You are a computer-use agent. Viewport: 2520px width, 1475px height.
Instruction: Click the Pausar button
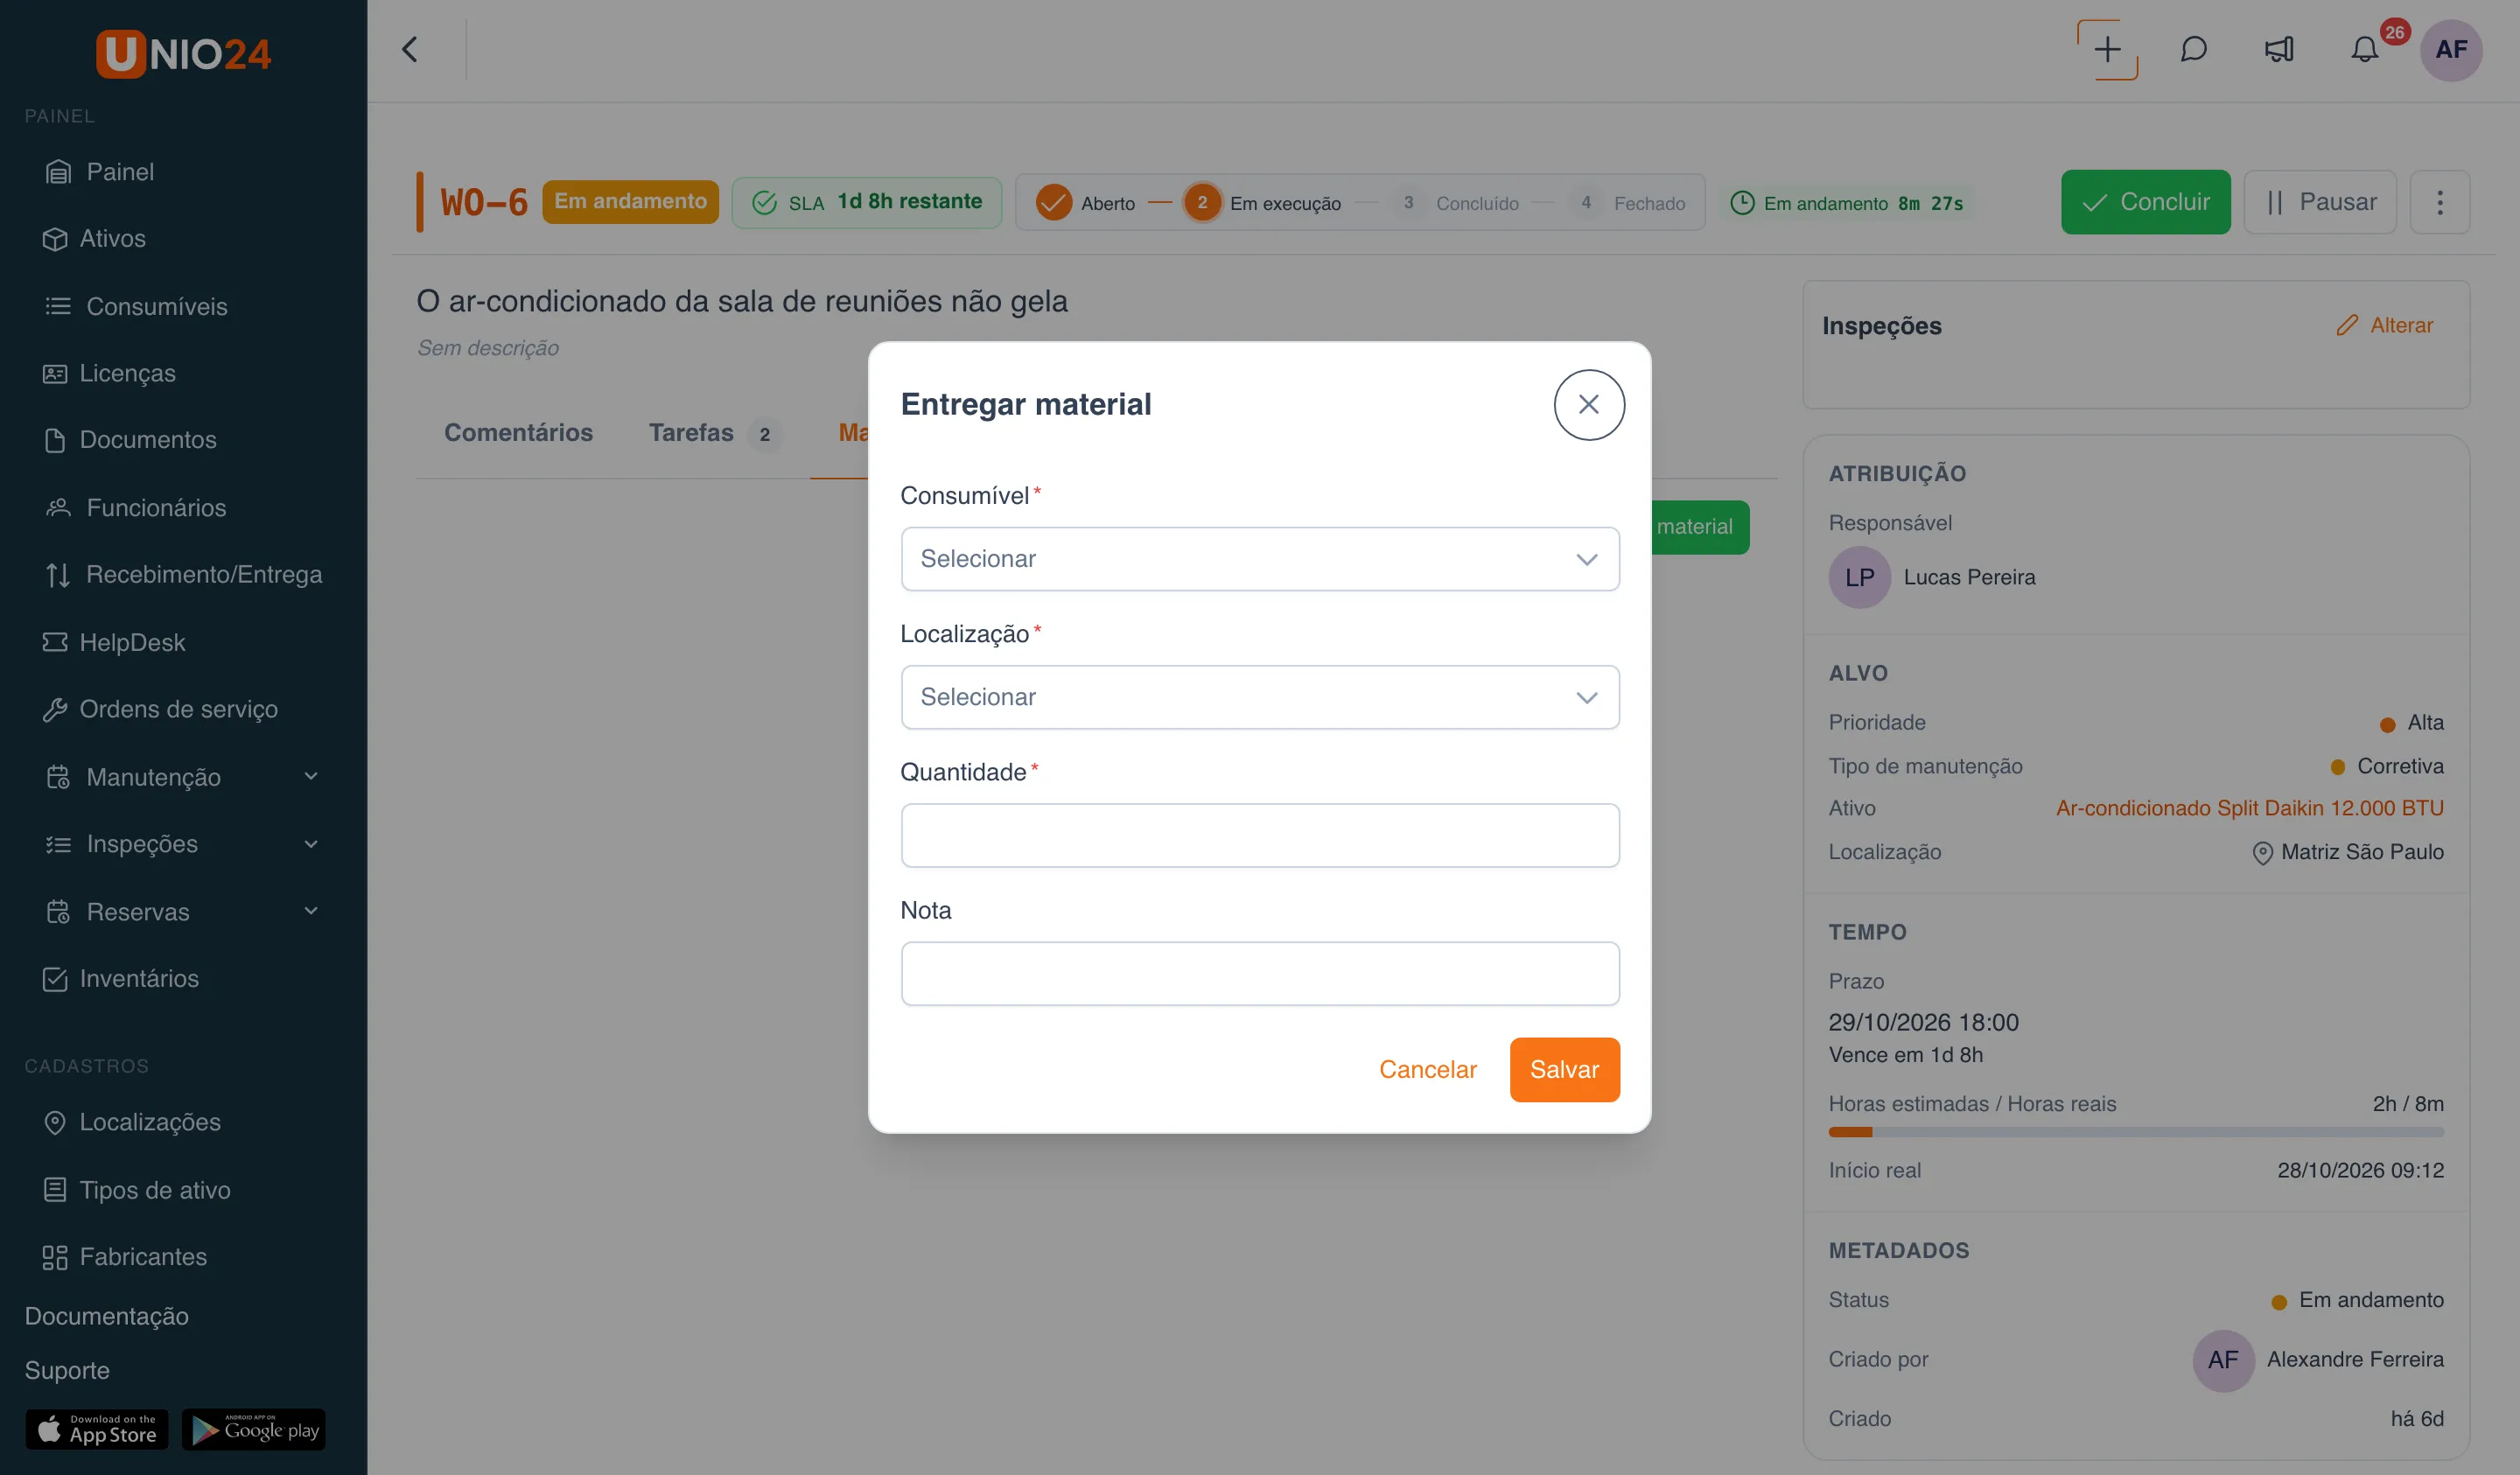pos(2320,202)
